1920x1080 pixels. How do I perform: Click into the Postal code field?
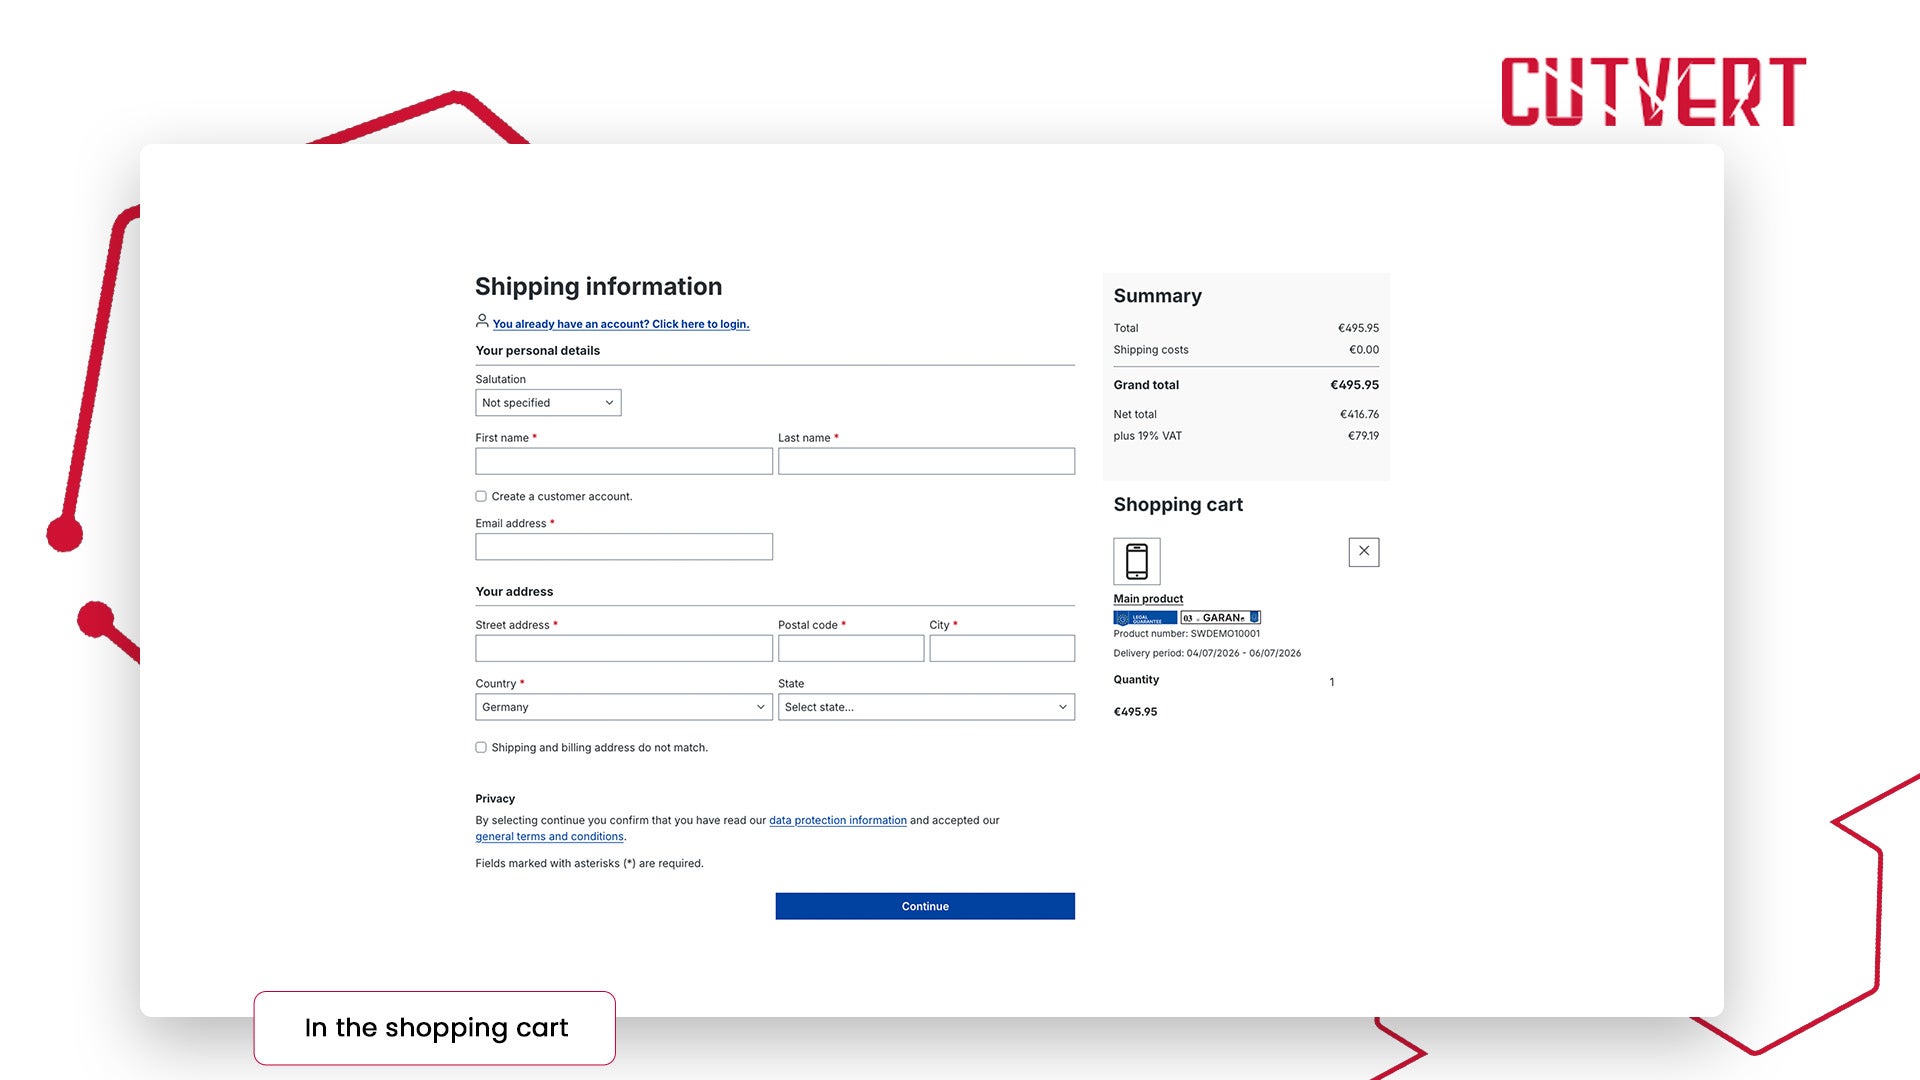click(x=851, y=648)
